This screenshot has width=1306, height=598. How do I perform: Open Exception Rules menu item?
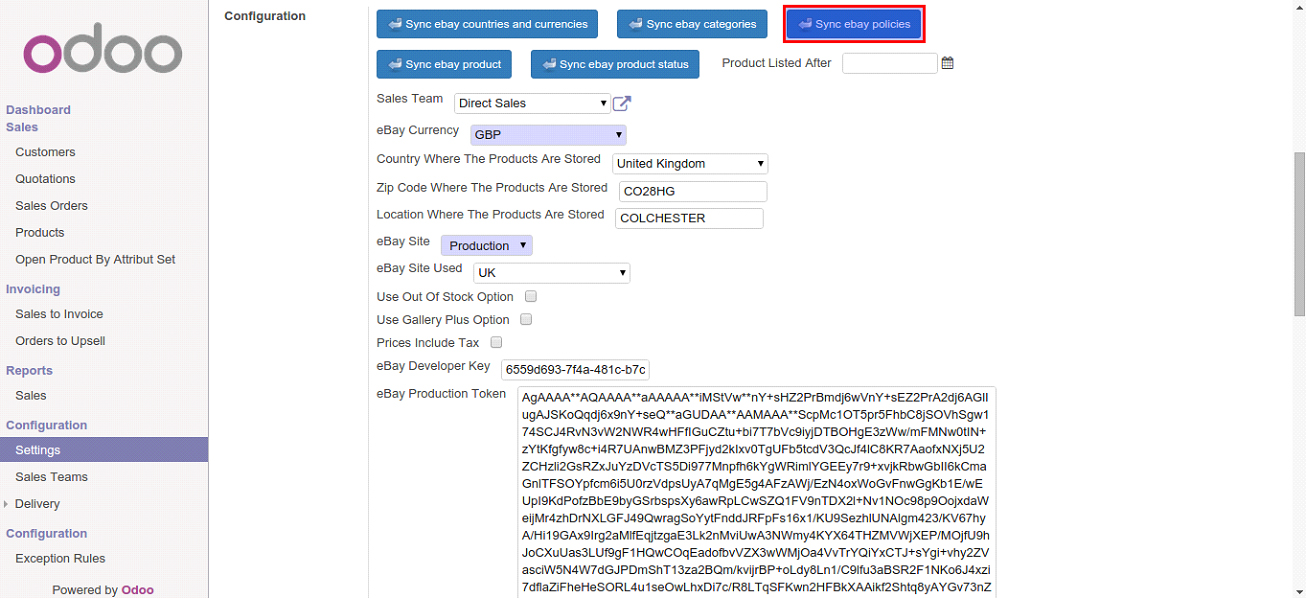coord(60,559)
